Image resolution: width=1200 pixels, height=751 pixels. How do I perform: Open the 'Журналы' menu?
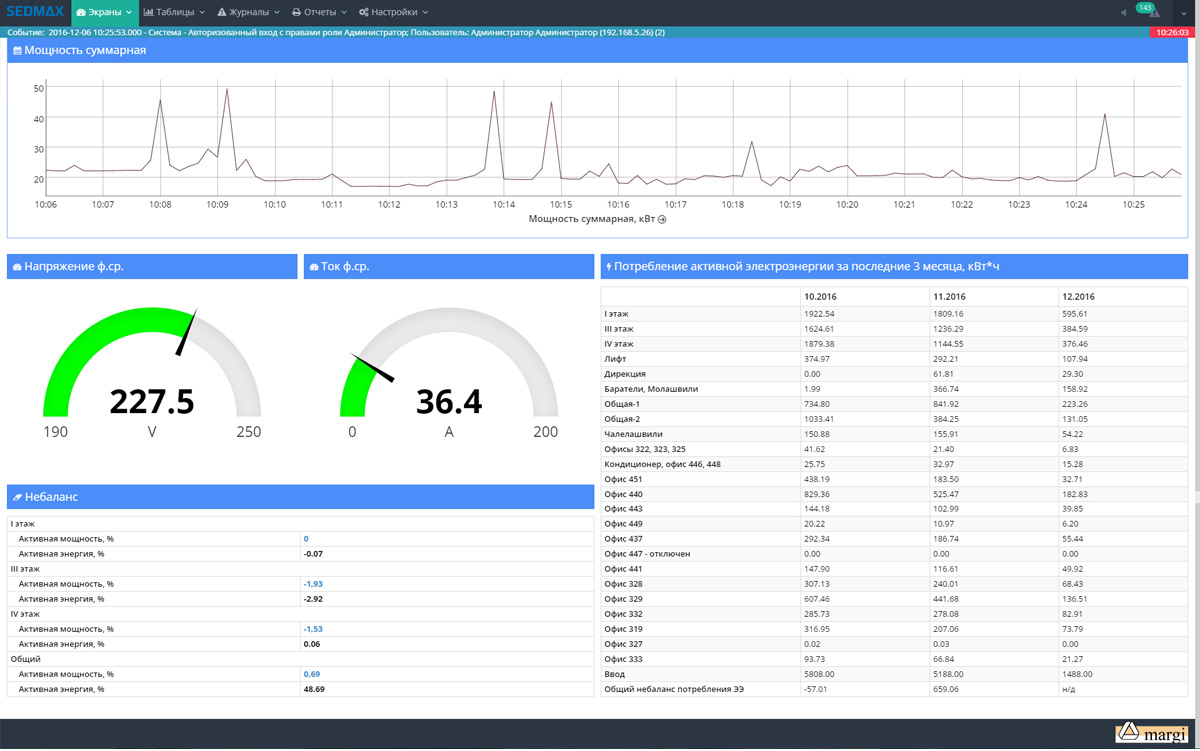[248, 12]
